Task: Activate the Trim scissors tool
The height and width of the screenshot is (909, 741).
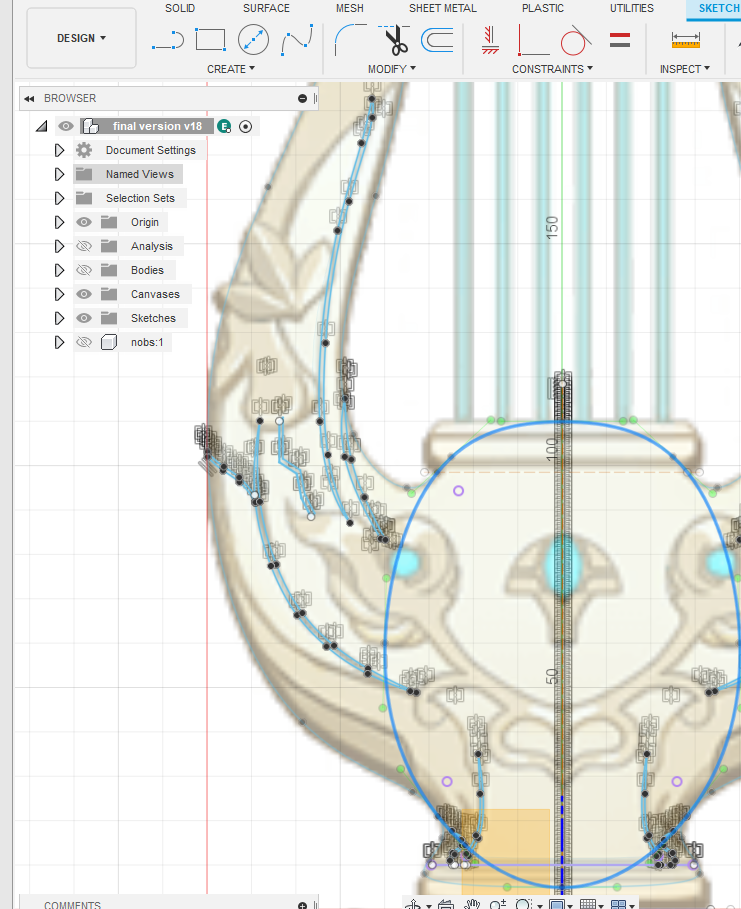Action: [394, 39]
